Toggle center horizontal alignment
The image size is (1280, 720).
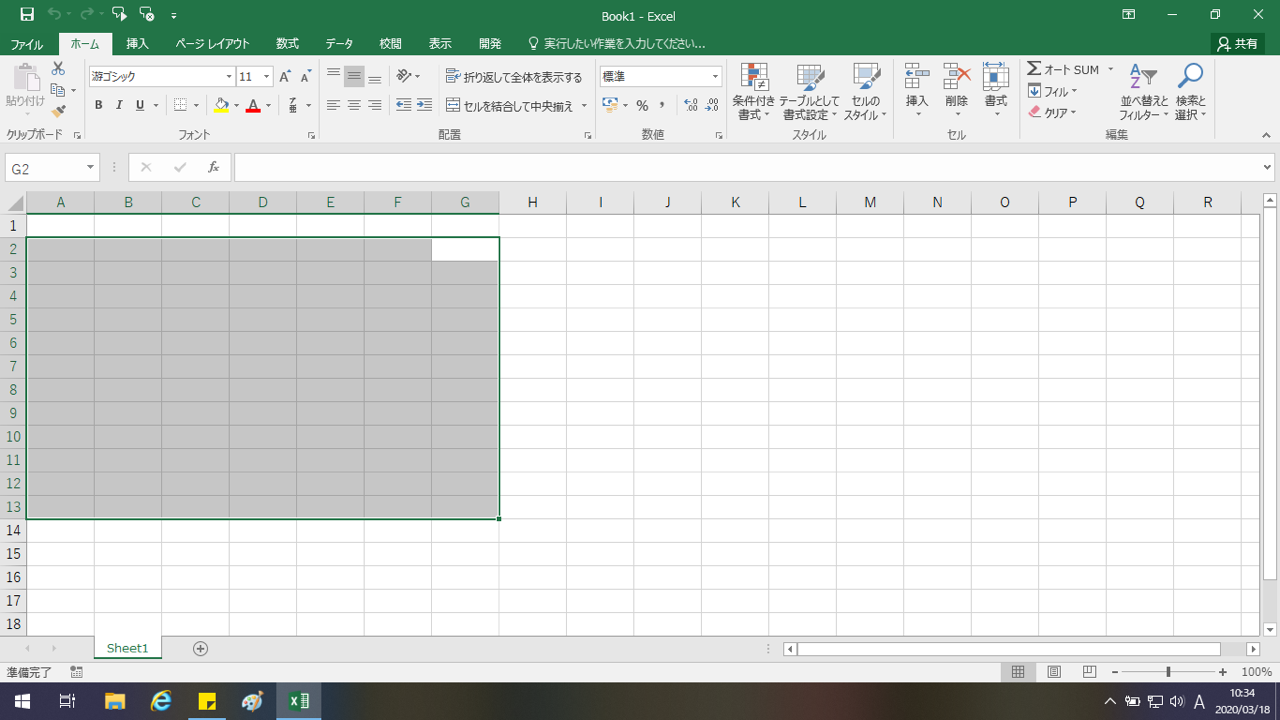point(354,105)
